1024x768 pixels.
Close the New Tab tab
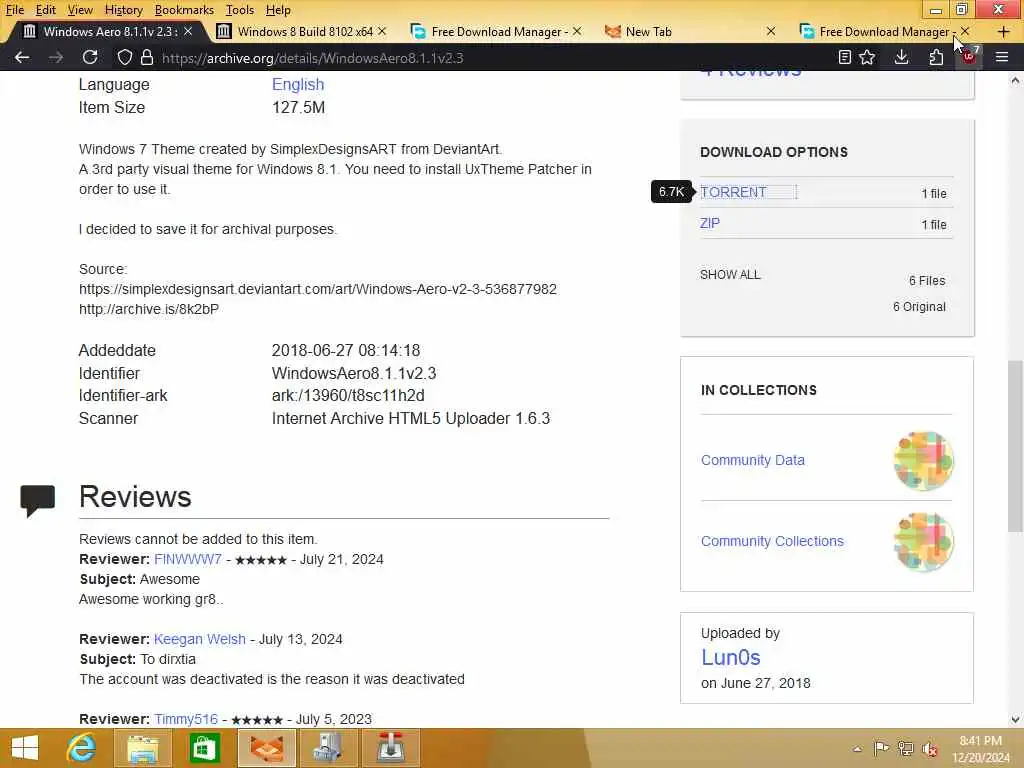(771, 31)
